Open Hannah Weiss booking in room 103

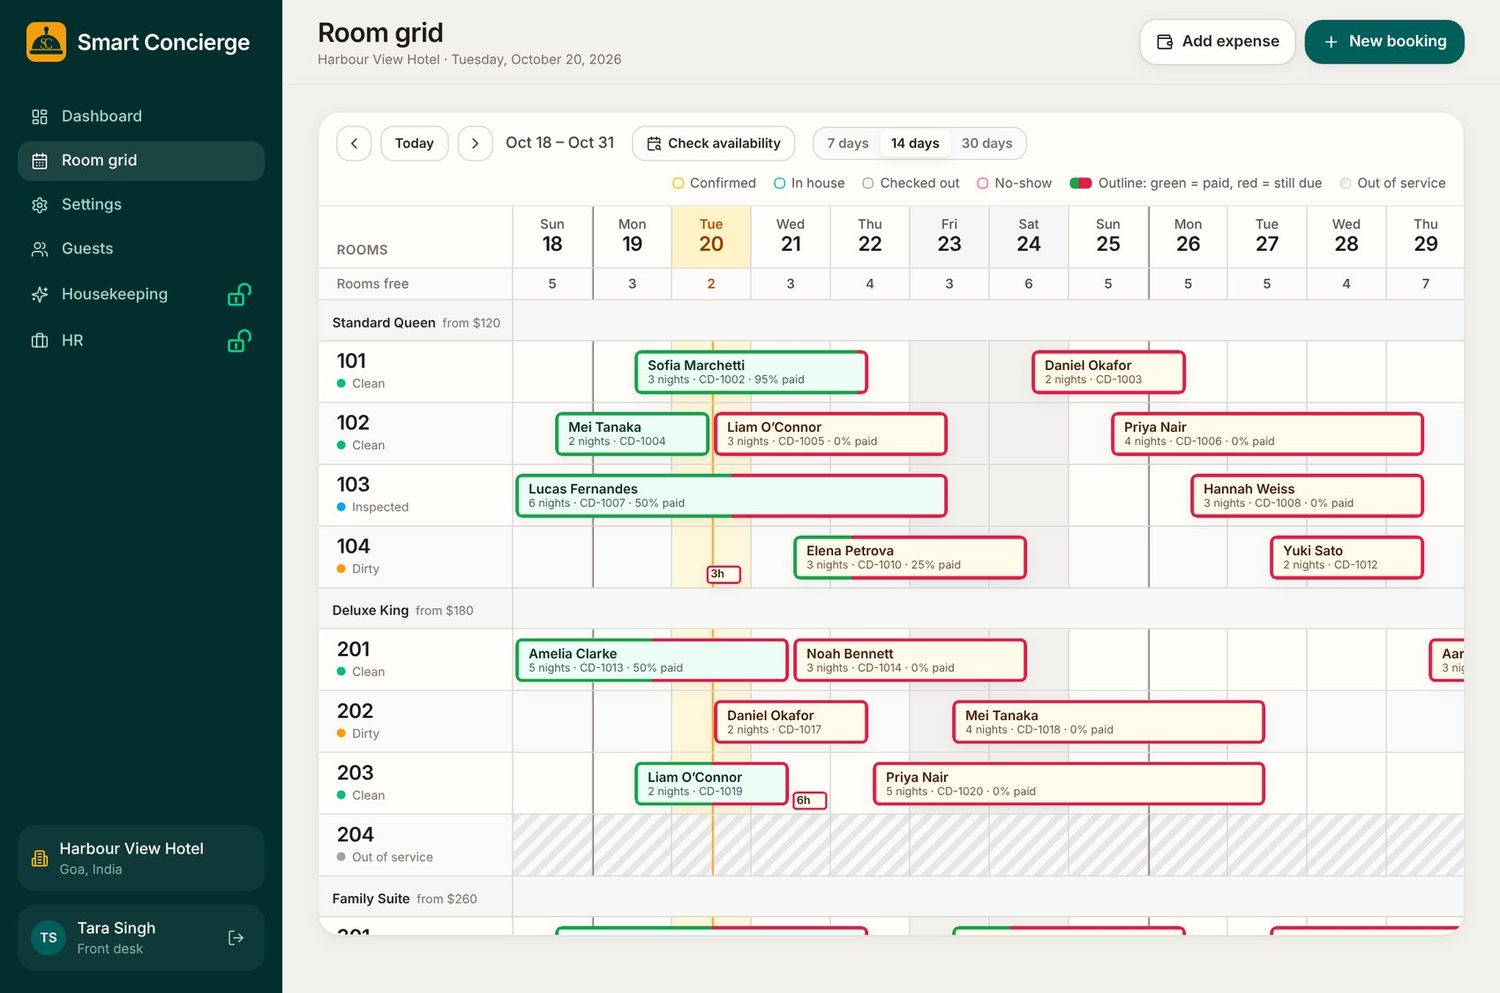click(1307, 496)
